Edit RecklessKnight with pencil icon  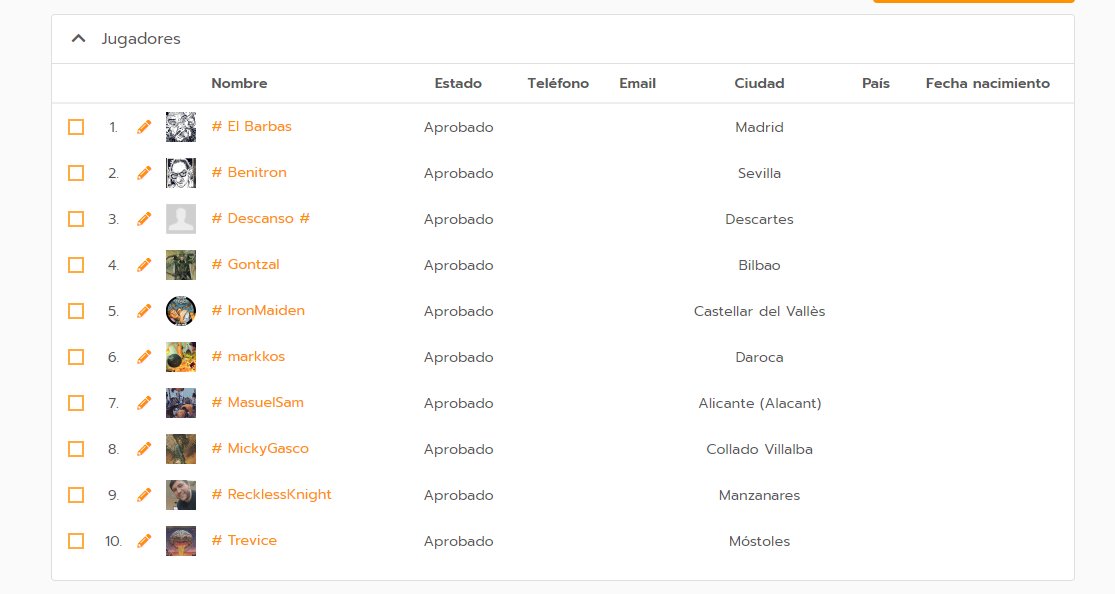(144, 495)
